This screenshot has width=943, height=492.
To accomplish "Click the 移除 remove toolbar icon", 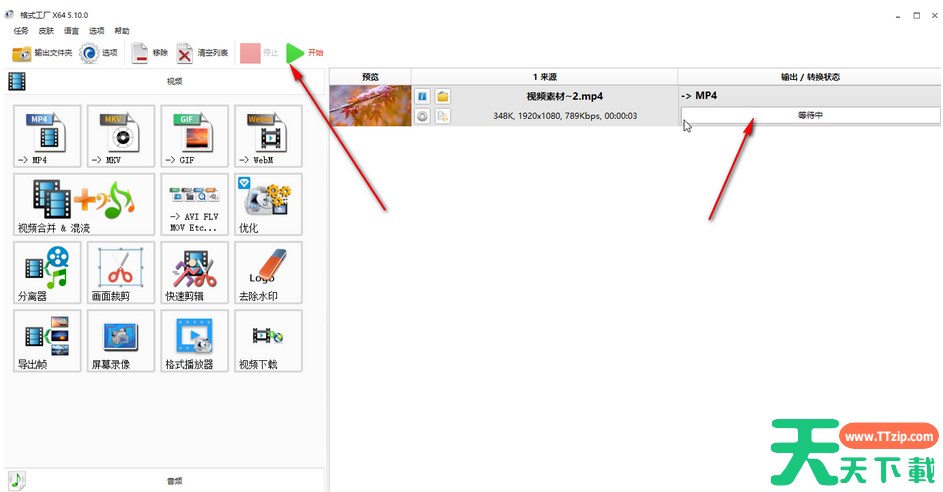I will click(x=140, y=53).
